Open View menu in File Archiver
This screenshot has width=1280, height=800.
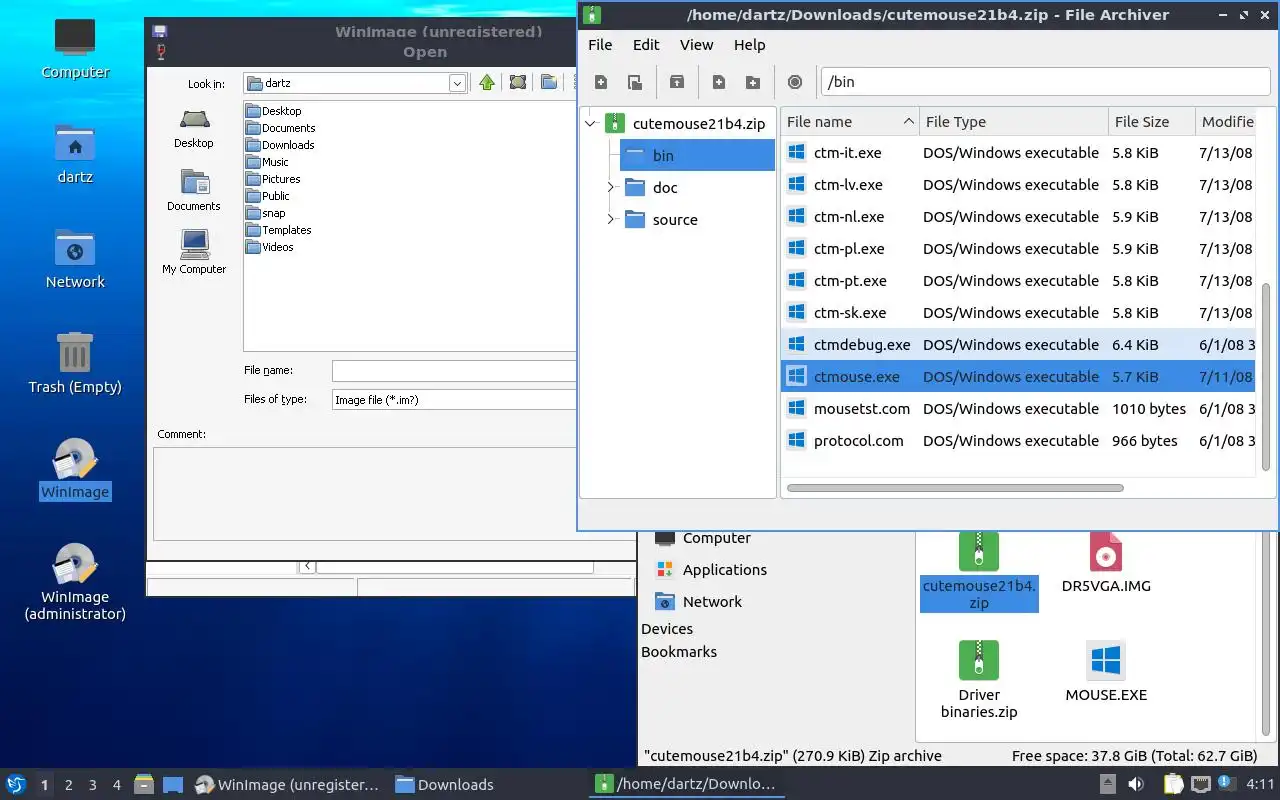pos(697,45)
